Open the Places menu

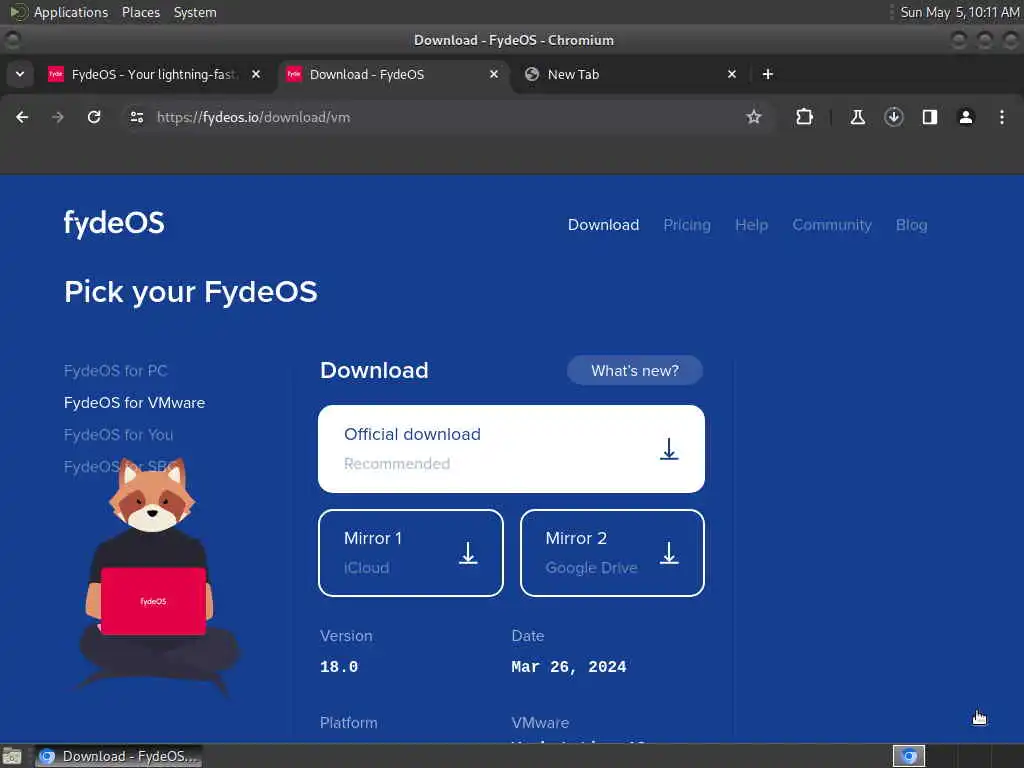[141, 12]
